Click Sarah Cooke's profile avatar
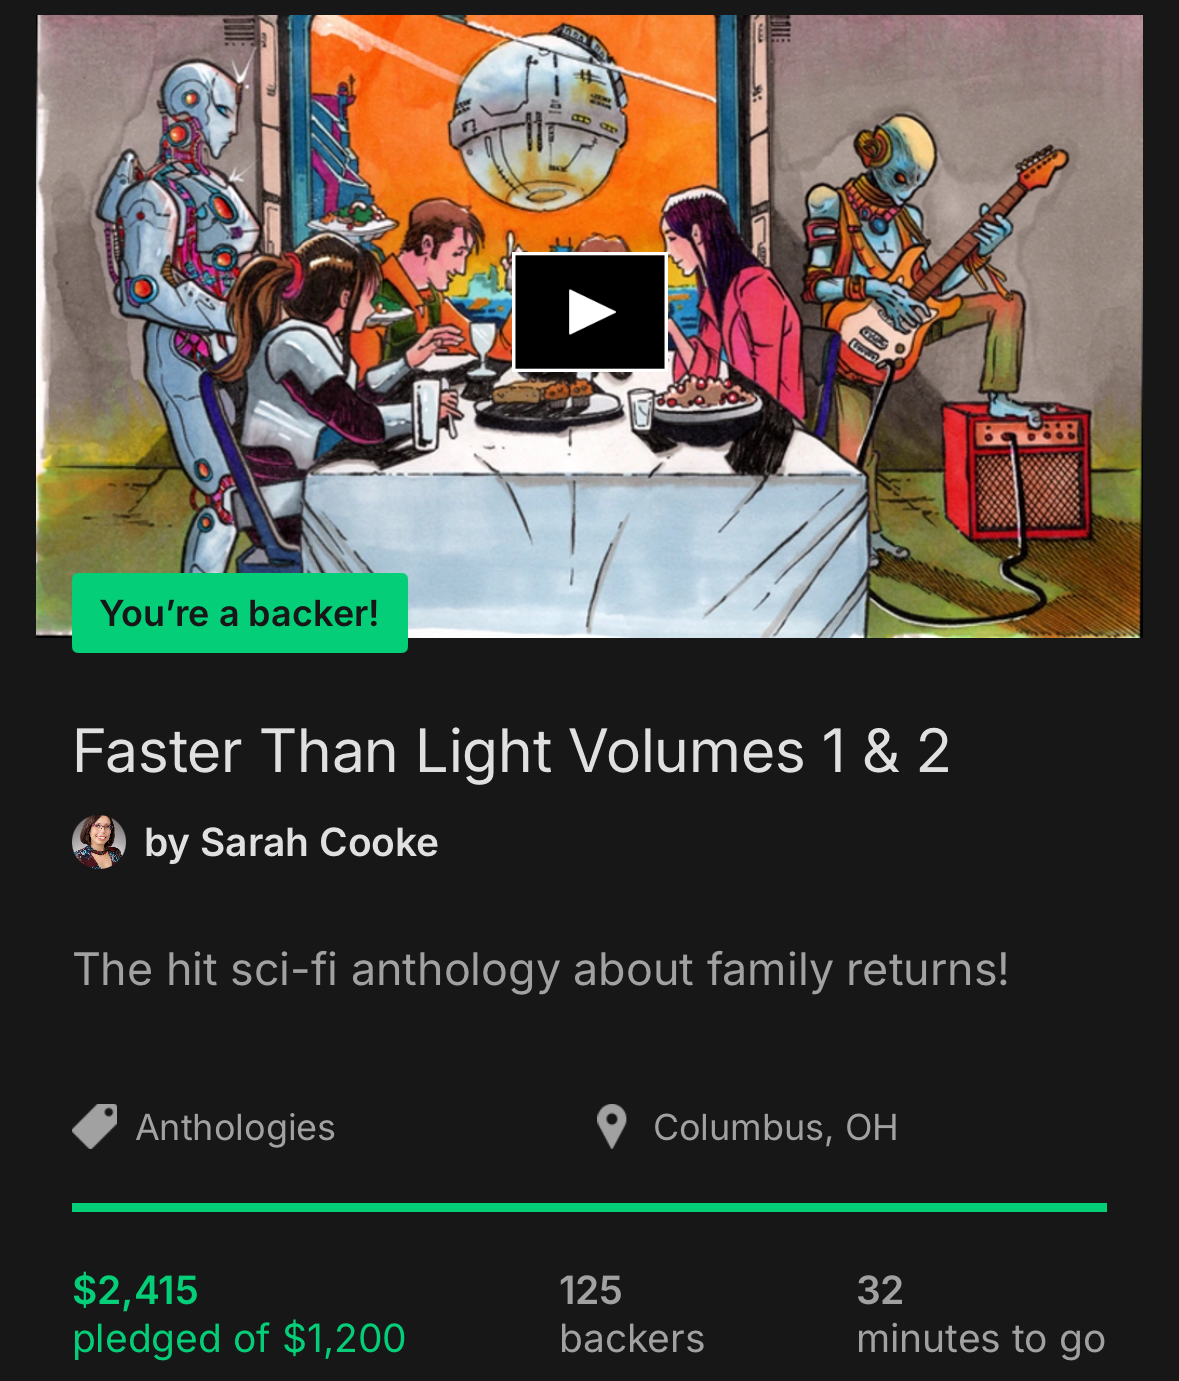Screen dimensions: 1179x1381 (99, 842)
